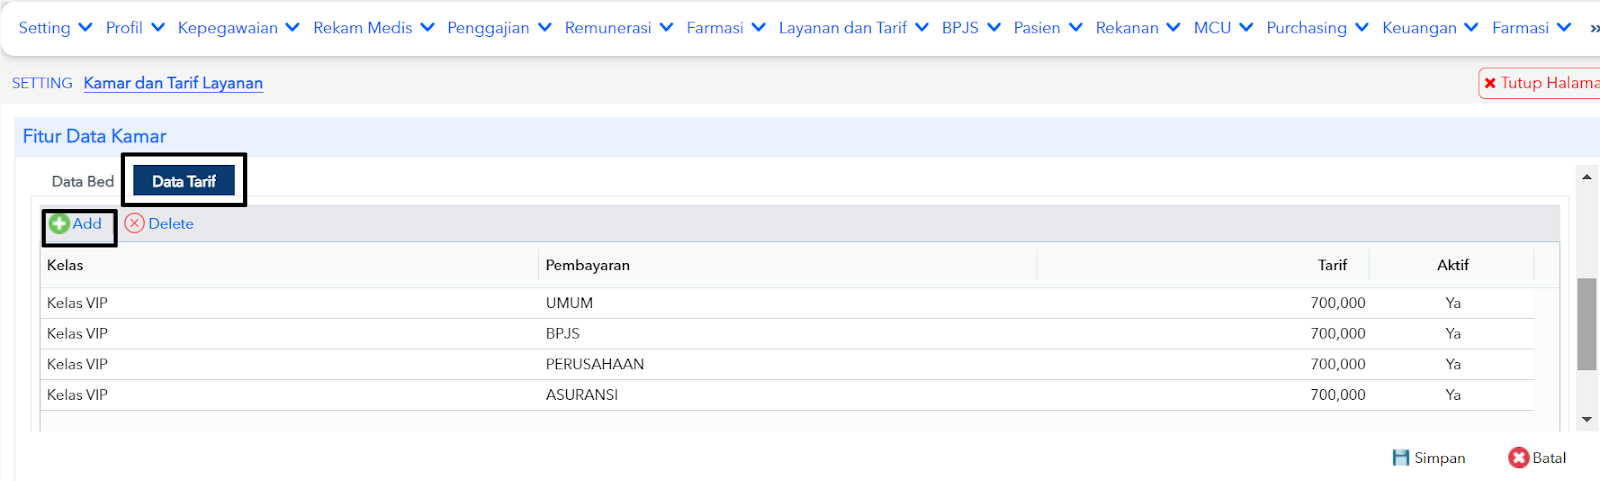
Task: Switch to the Data Bed tab
Action: tap(83, 182)
